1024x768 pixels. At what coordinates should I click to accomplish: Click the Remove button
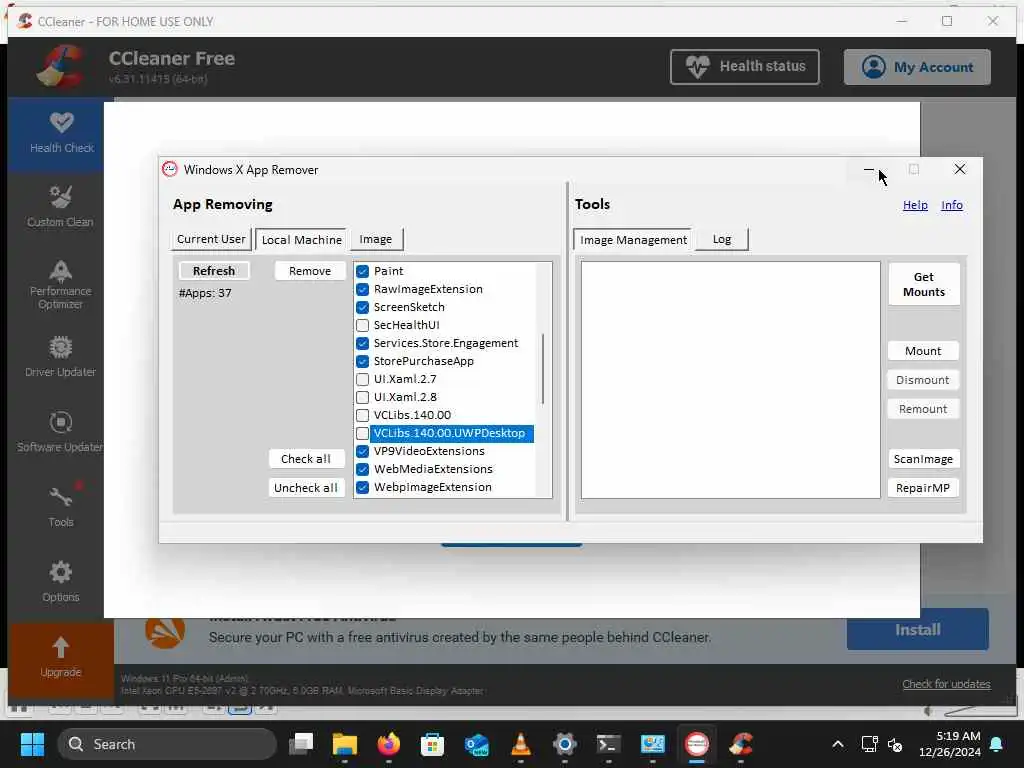click(x=310, y=270)
